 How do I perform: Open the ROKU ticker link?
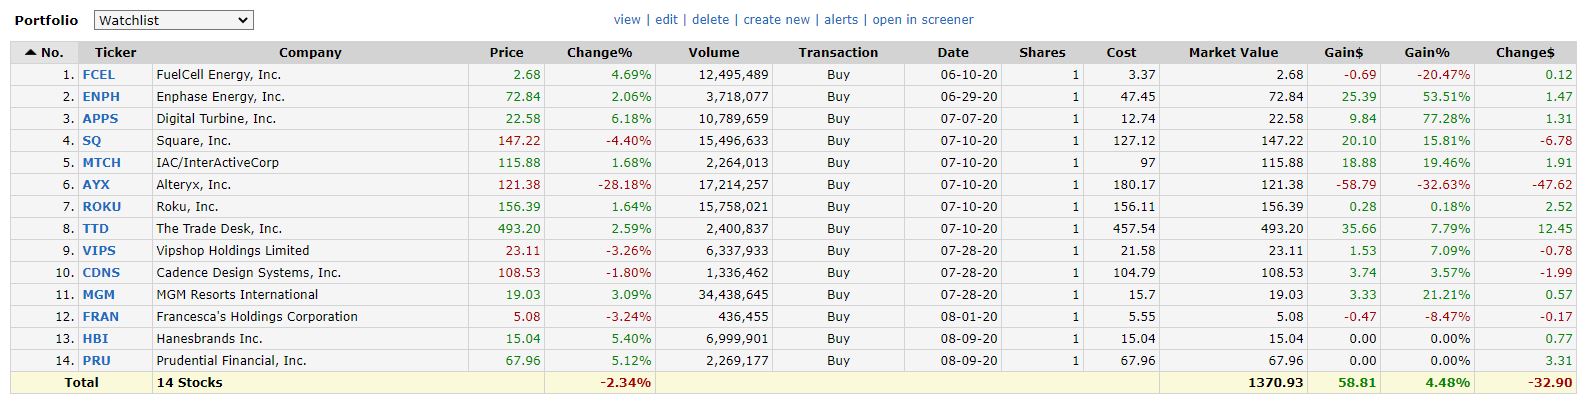[x=101, y=207]
